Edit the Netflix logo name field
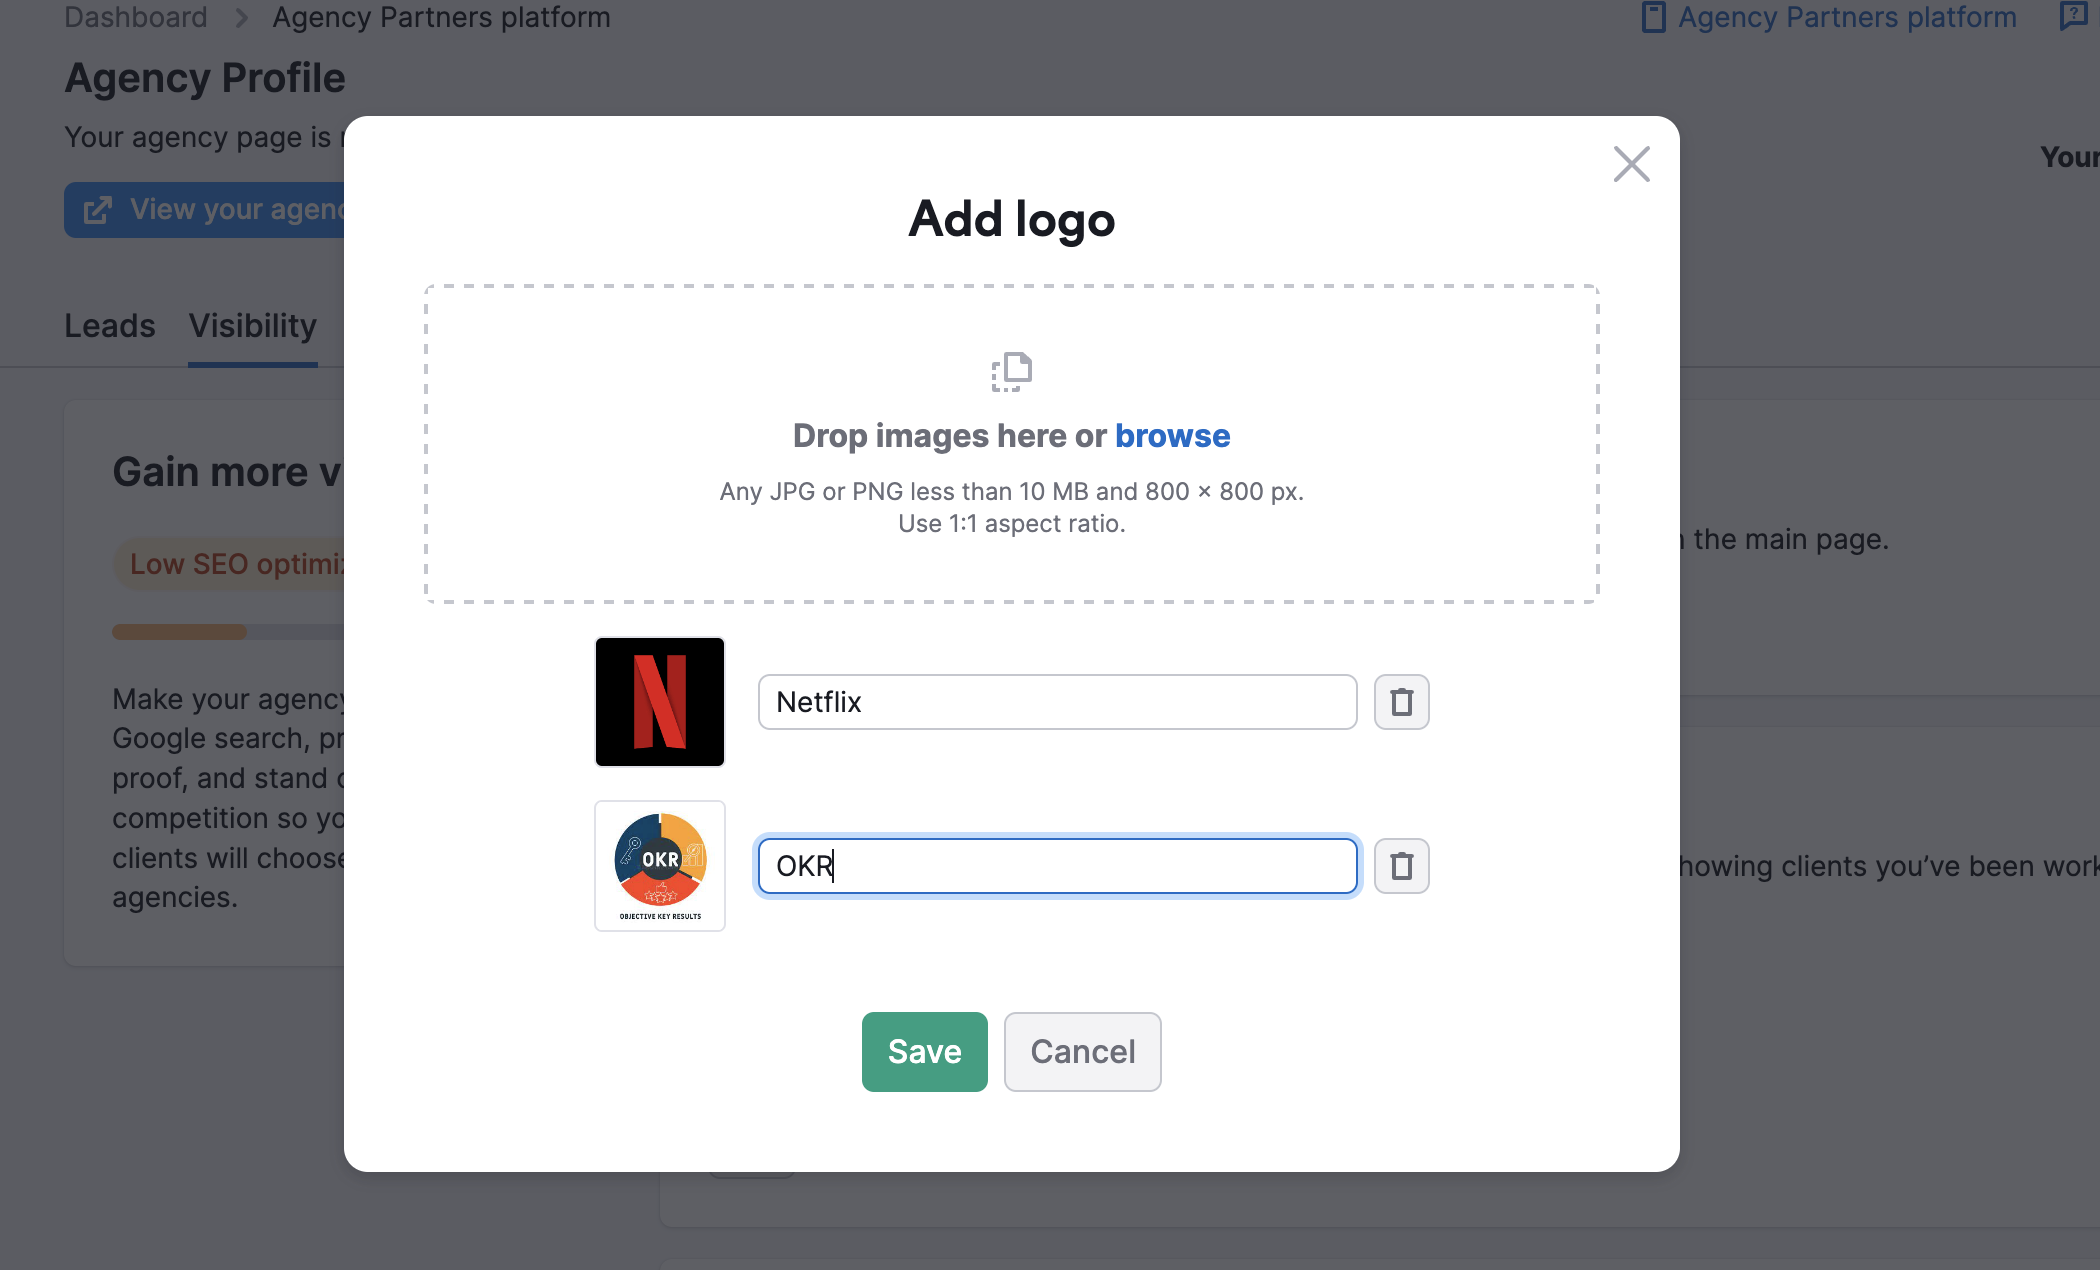Viewport: 2100px width, 1270px height. click(x=1057, y=702)
